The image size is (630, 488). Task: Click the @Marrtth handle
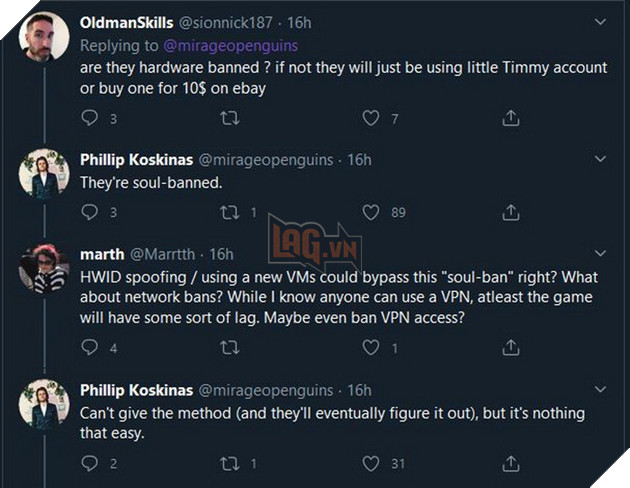pyautogui.click(x=164, y=254)
